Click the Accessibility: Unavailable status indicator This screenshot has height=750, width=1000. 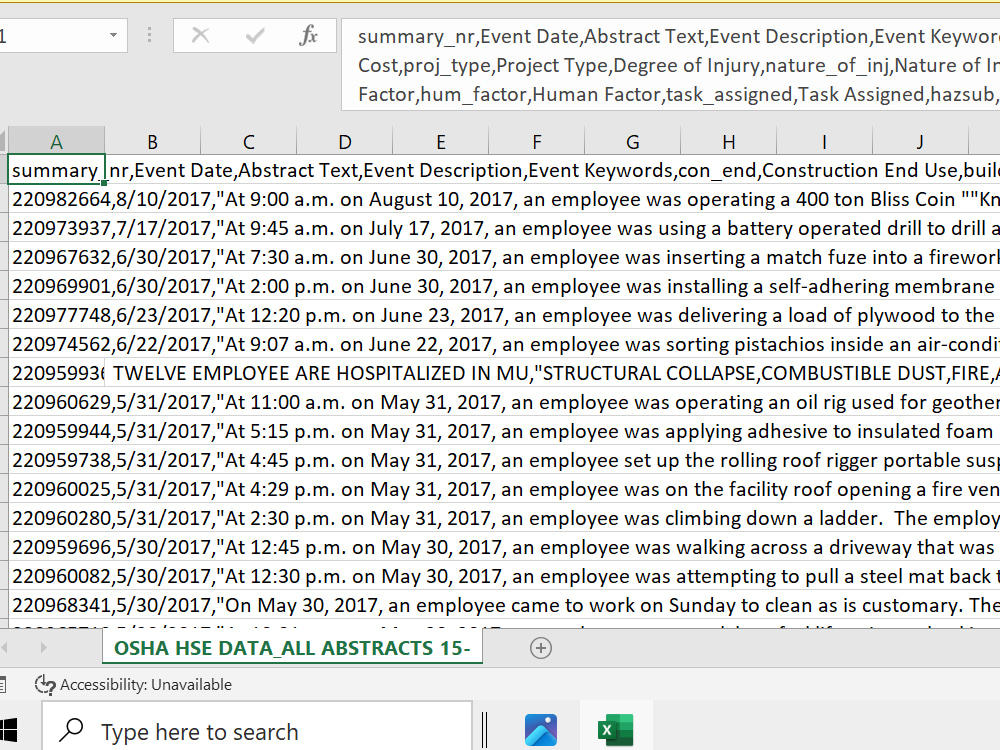coord(133,684)
